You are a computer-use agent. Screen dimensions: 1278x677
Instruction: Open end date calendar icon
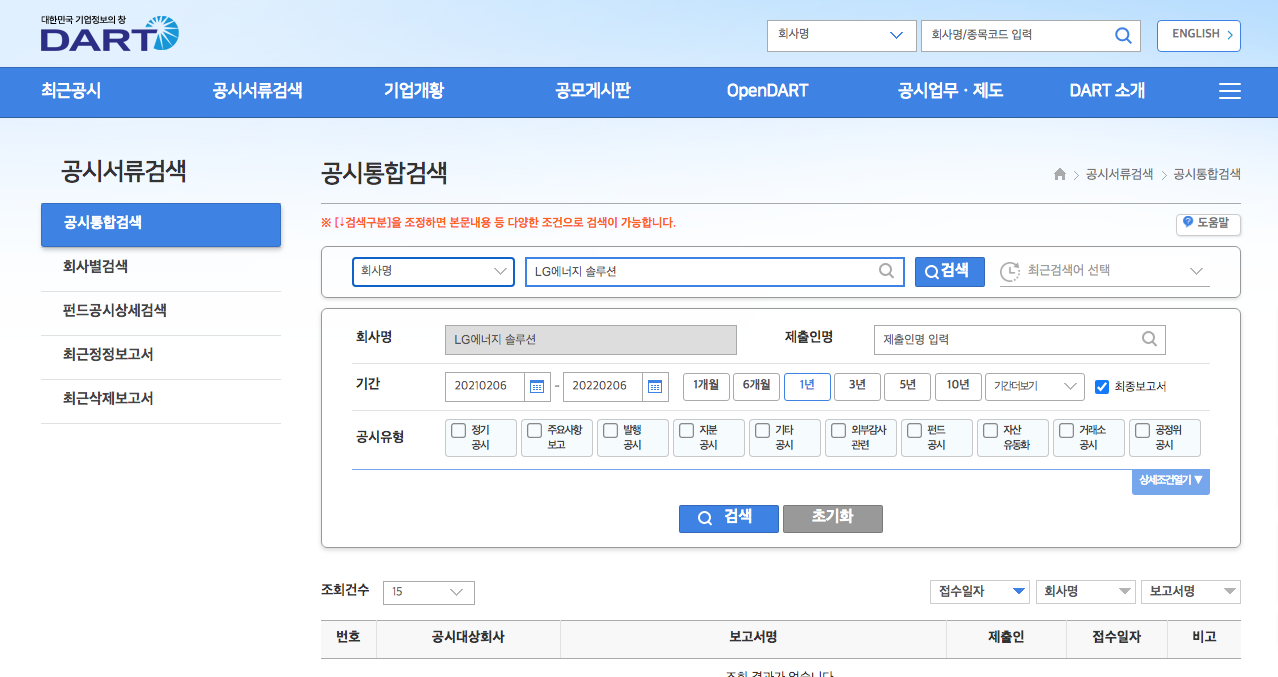[655, 386]
